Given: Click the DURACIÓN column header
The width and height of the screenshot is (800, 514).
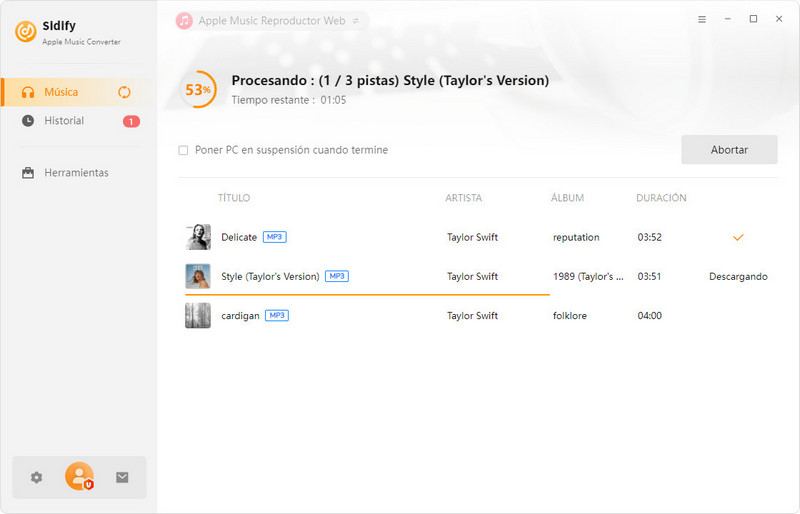Looking at the screenshot, I should (661, 198).
